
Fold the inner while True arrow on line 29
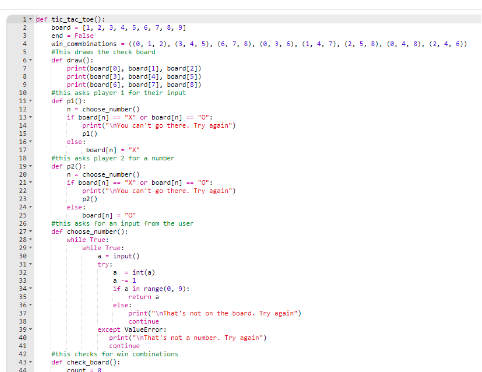tap(31, 248)
